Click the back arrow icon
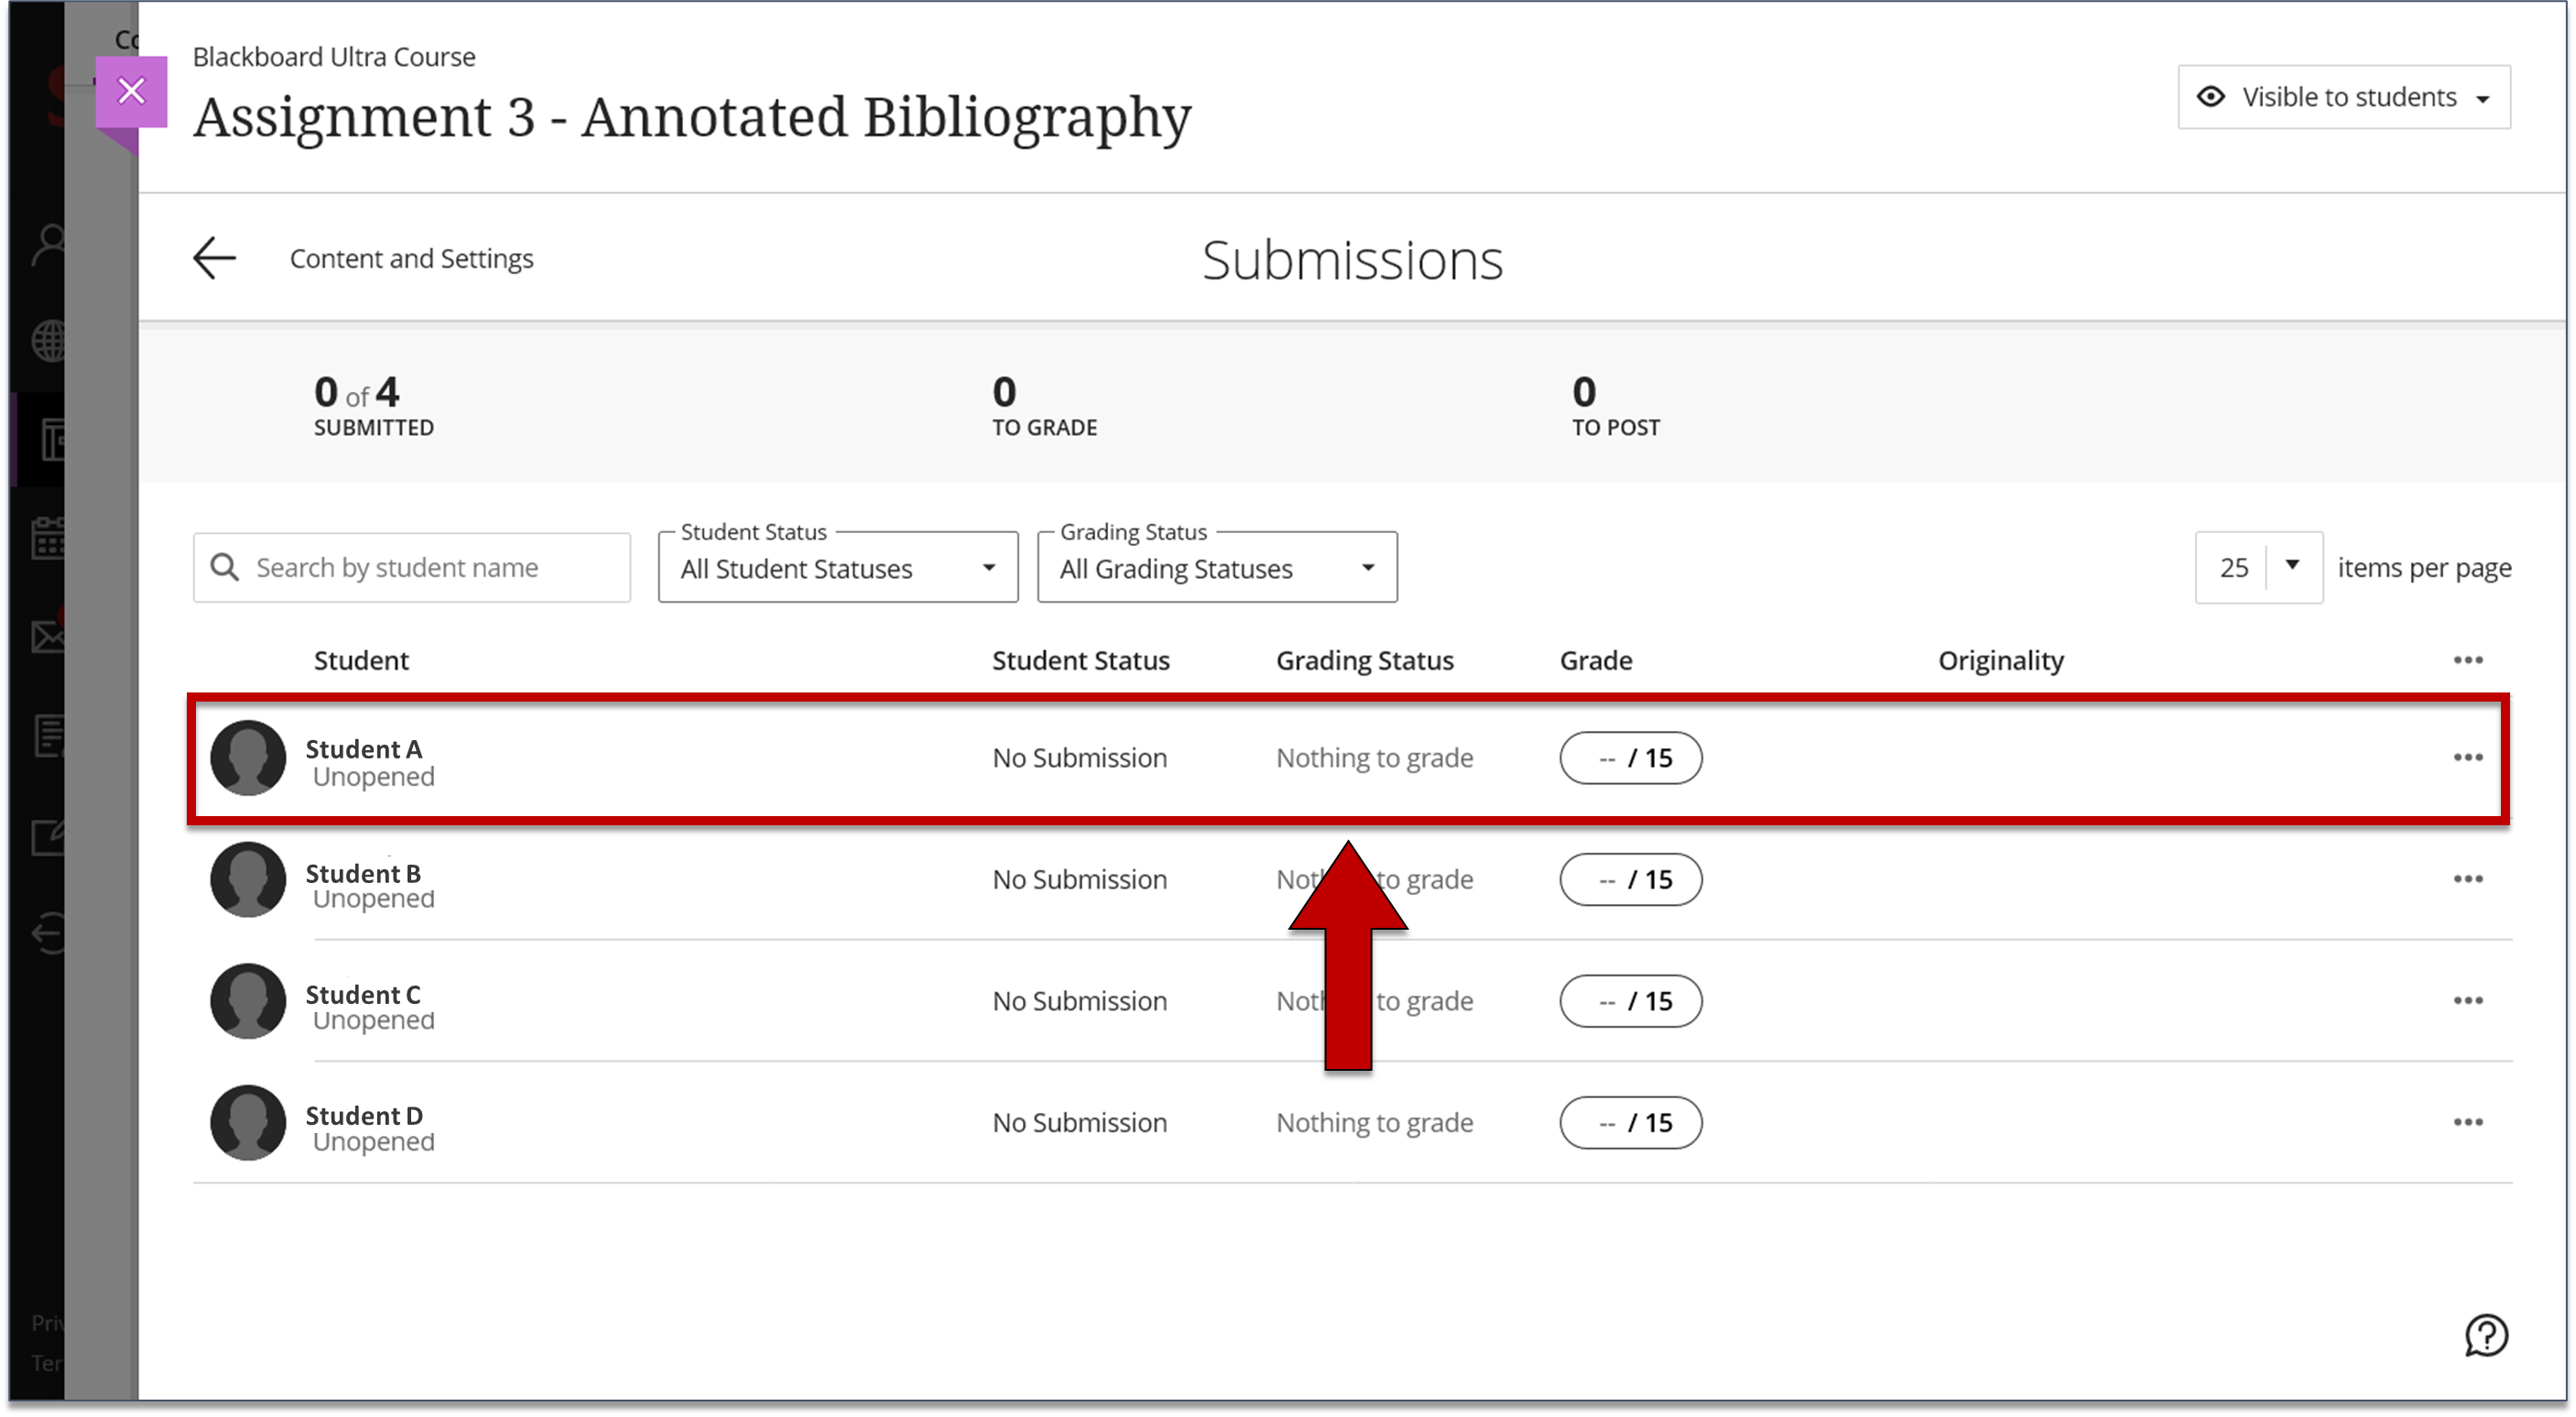This screenshot has width=2576, height=1417. pos(214,258)
